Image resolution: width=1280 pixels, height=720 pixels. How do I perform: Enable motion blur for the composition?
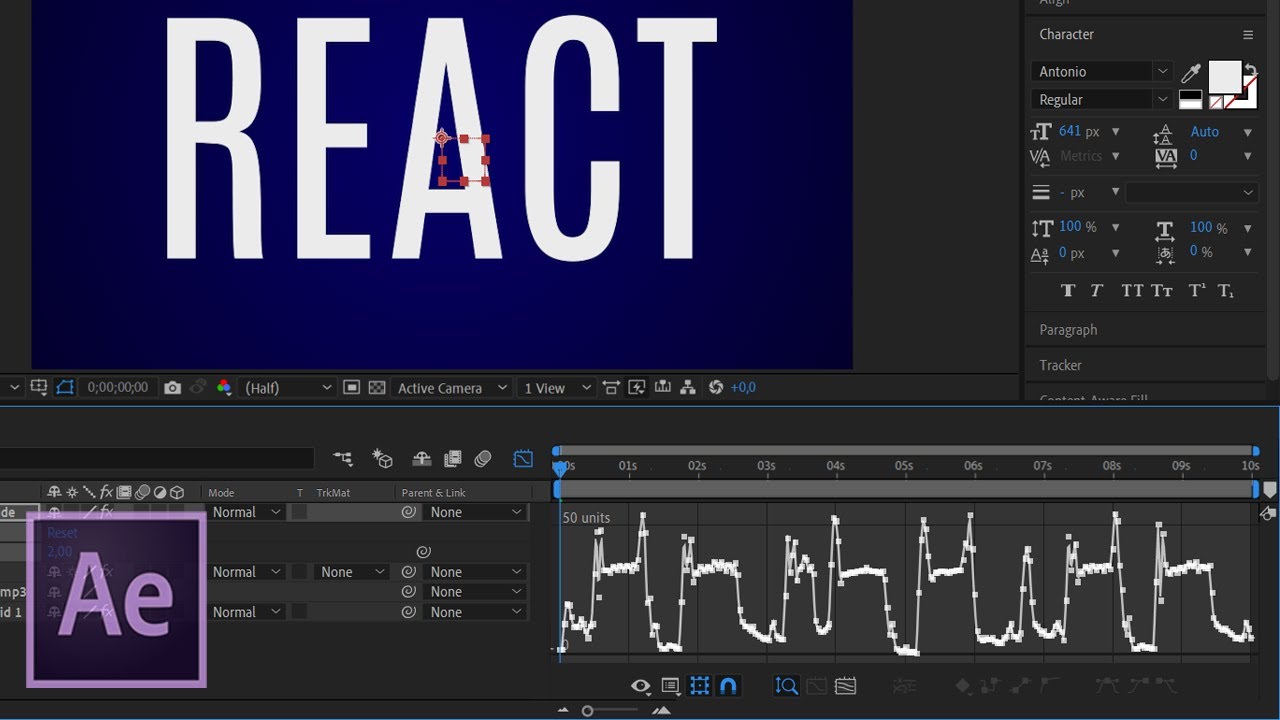[483, 459]
